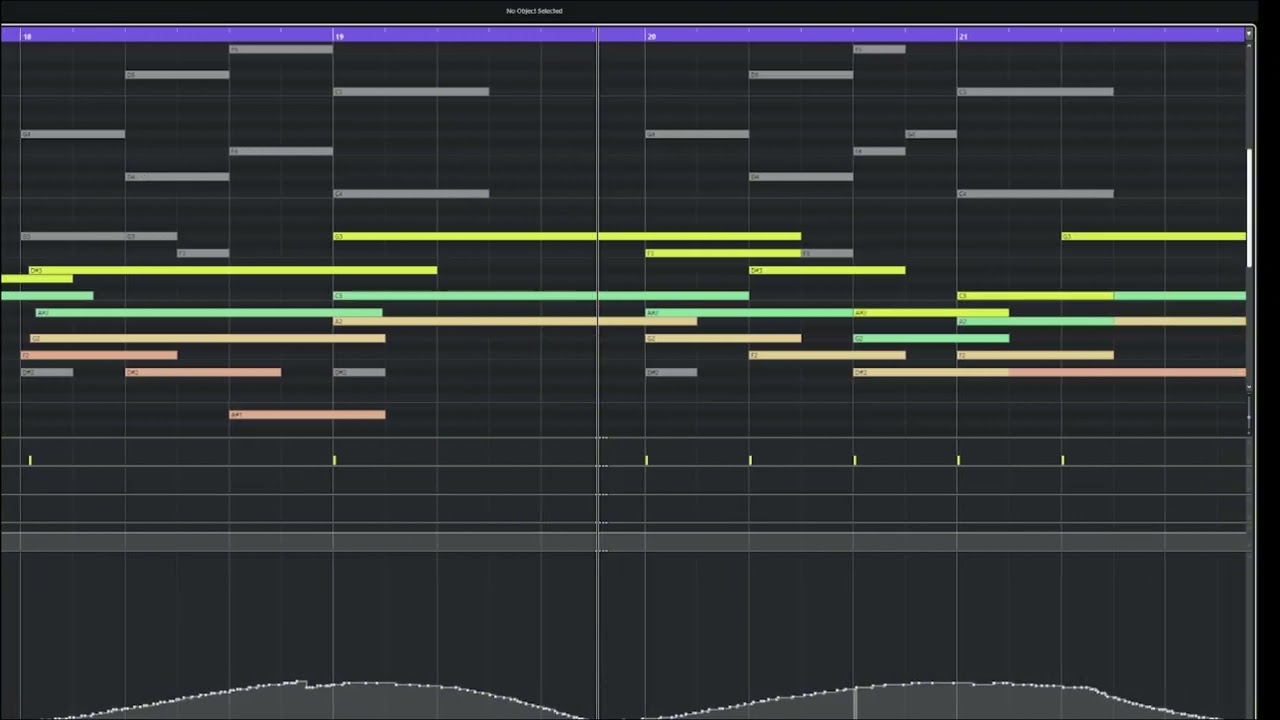The height and width of the screenshot is (720, 1280).
Task: Select the green G2 note in bar 20
Action: pyautogui.click(x=931, y=338)
